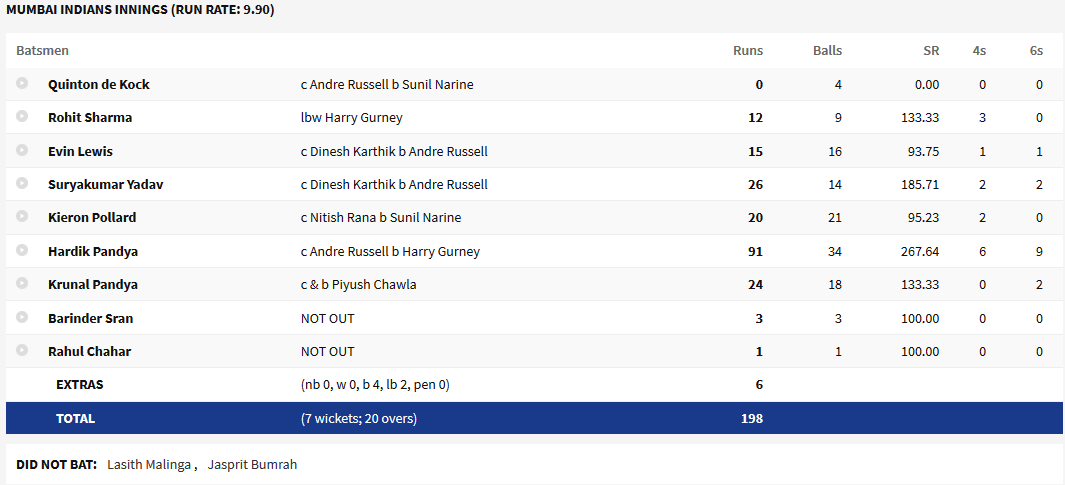Click Jasprit Bumrah in Did Not Bat

(252, 464)
